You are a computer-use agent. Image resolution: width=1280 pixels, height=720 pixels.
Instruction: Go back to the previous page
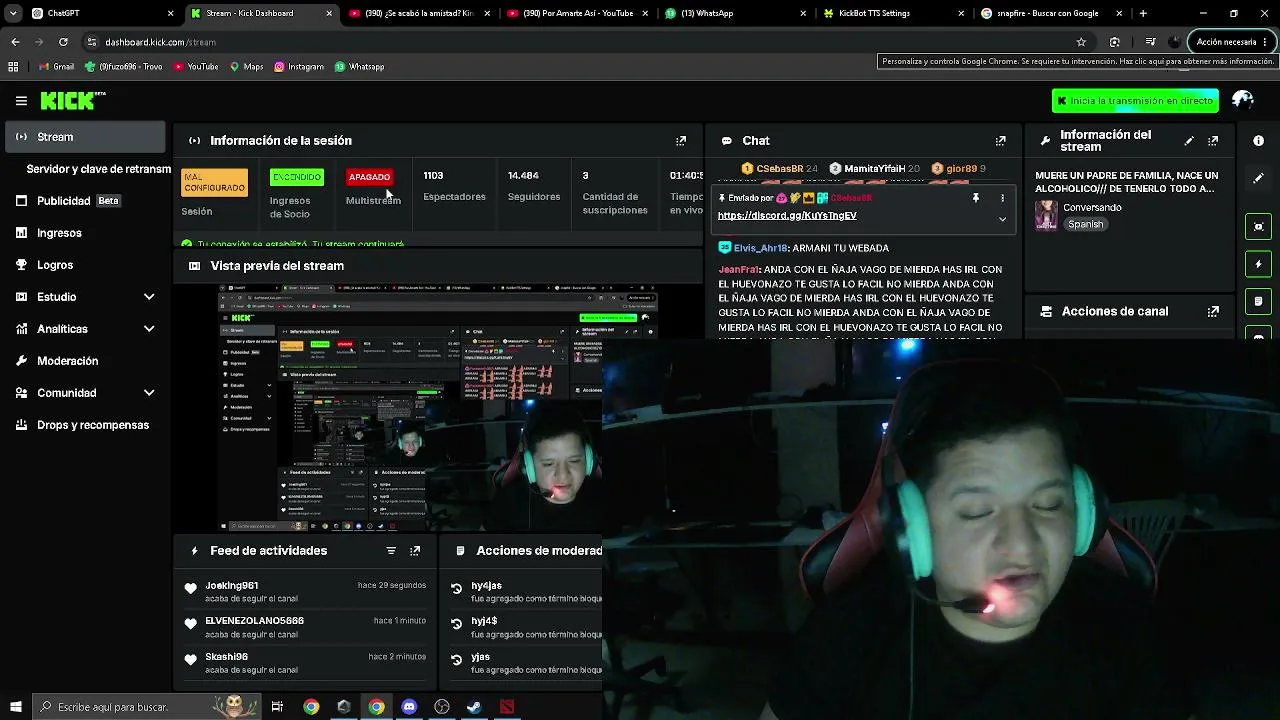pyautogui.click(x=15, y=42)
